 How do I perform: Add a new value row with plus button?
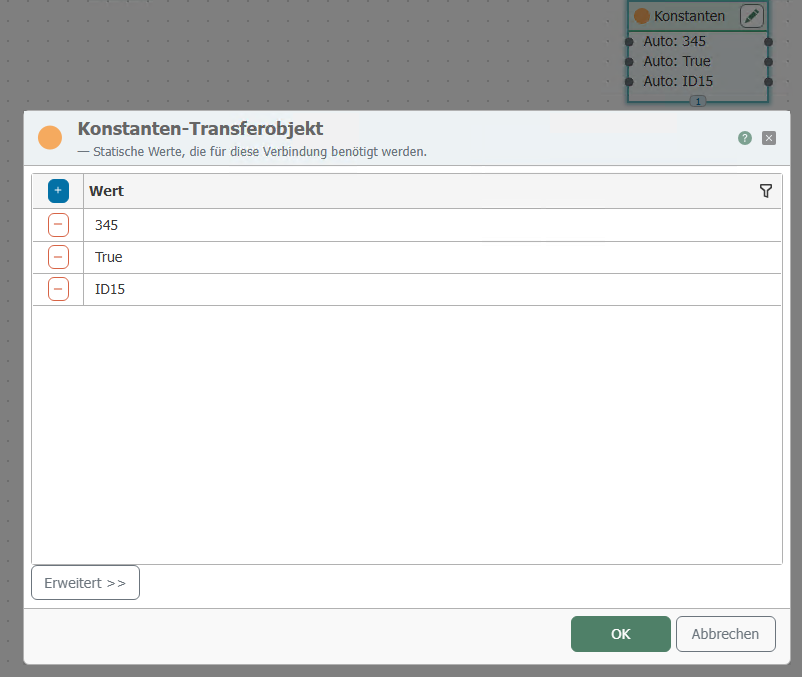click(x=58, y=190)
